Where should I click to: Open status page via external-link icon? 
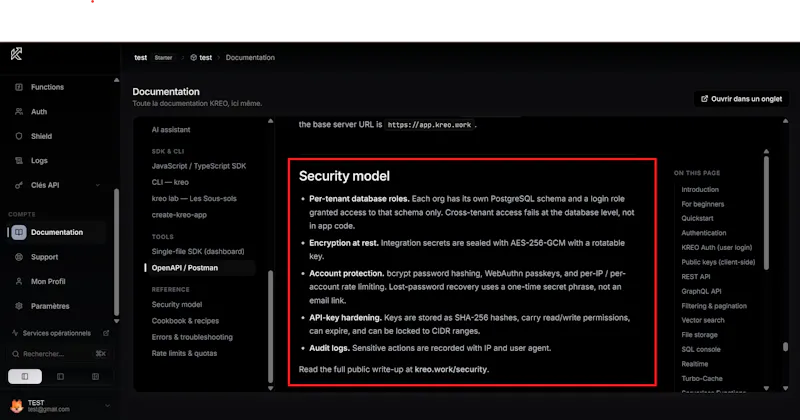(x=106, y=333)
